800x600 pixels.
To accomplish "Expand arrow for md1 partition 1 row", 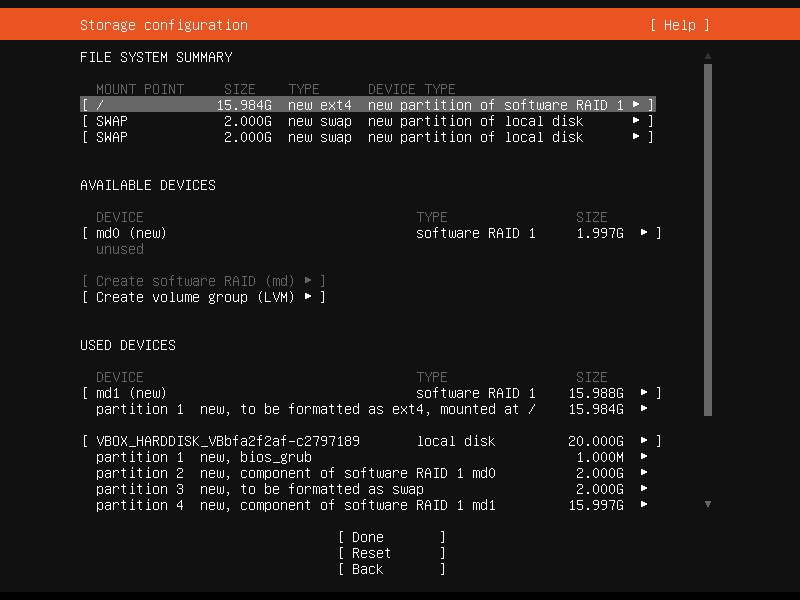I will 644,409.
